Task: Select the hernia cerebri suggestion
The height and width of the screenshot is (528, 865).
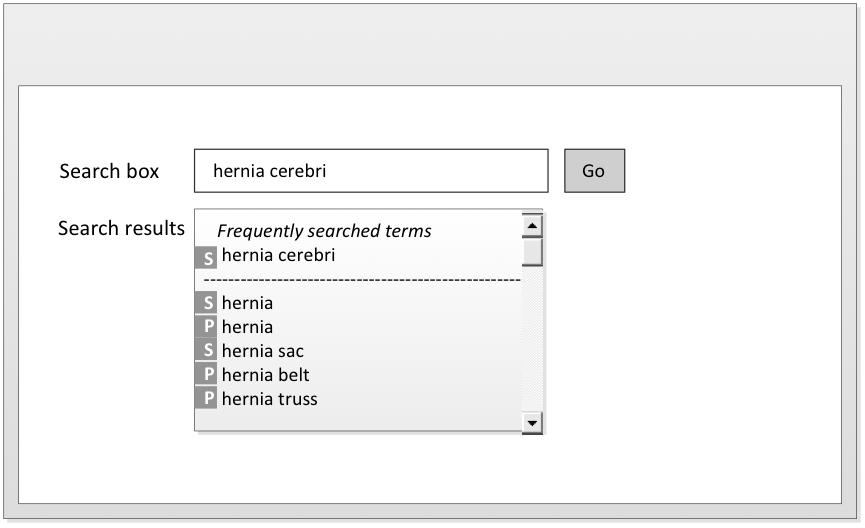Action: 278,256
